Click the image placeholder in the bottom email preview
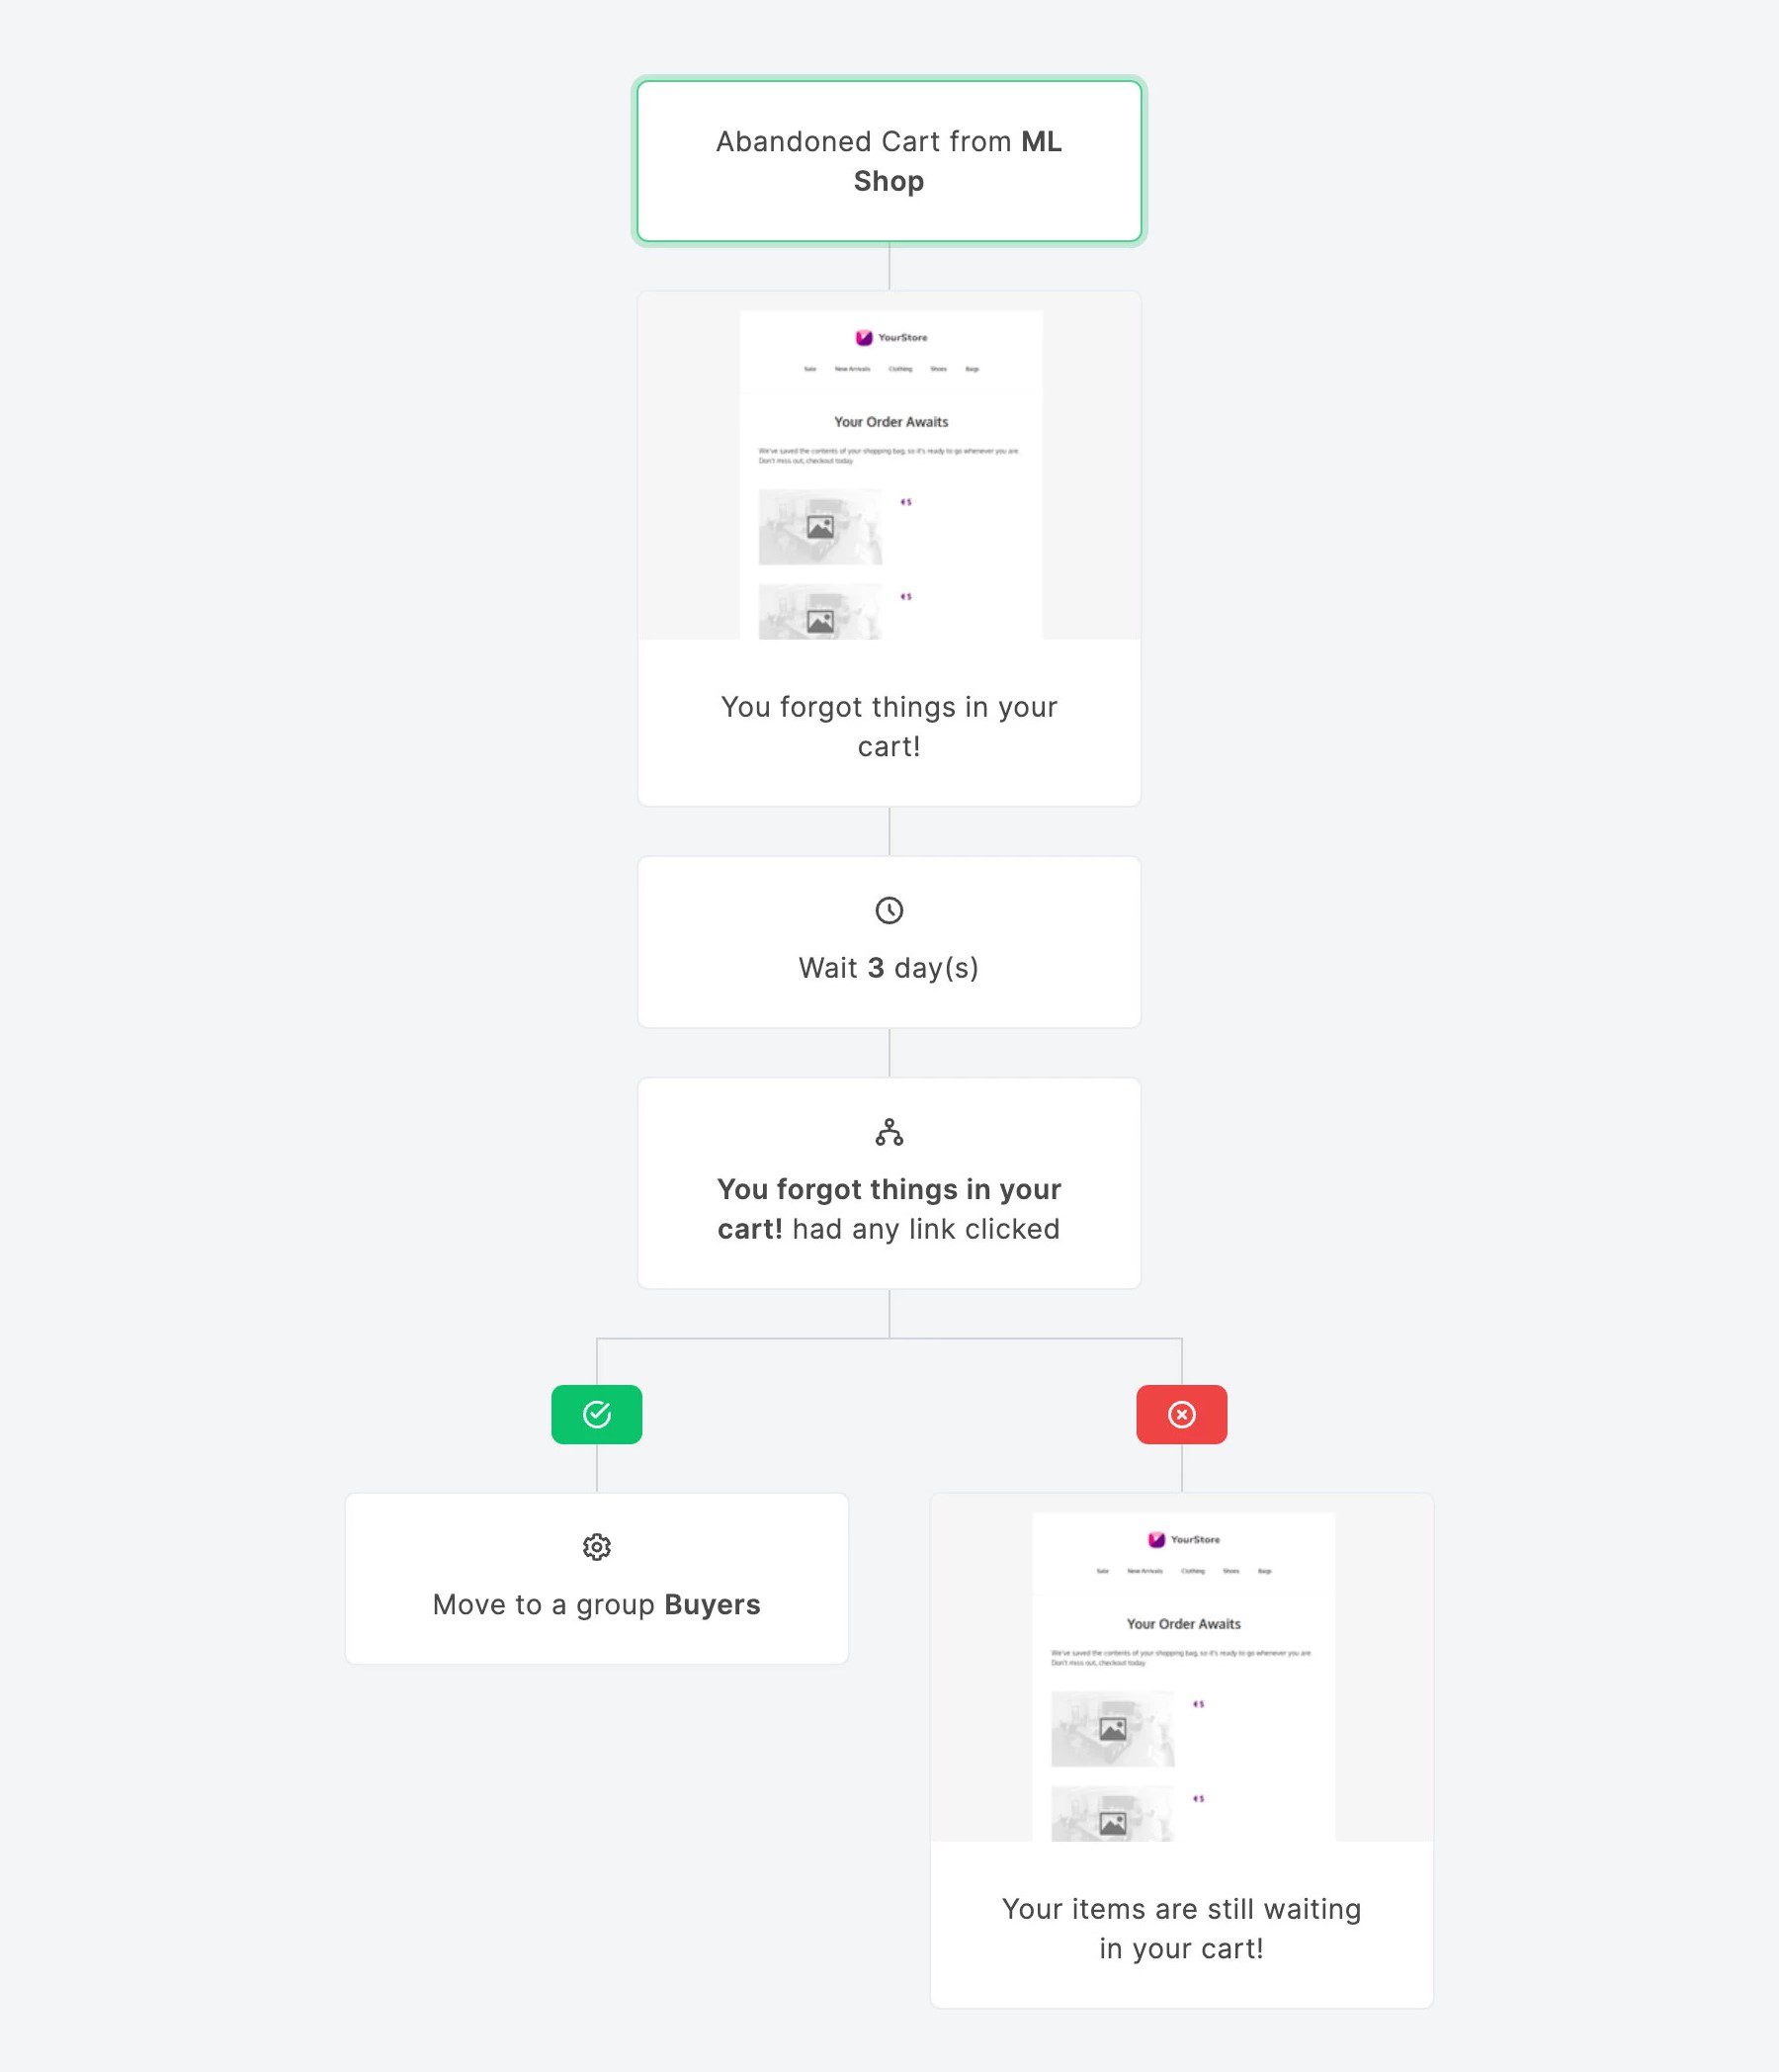This screenshot has width=1779, height=2072. pos(1113,1728)
